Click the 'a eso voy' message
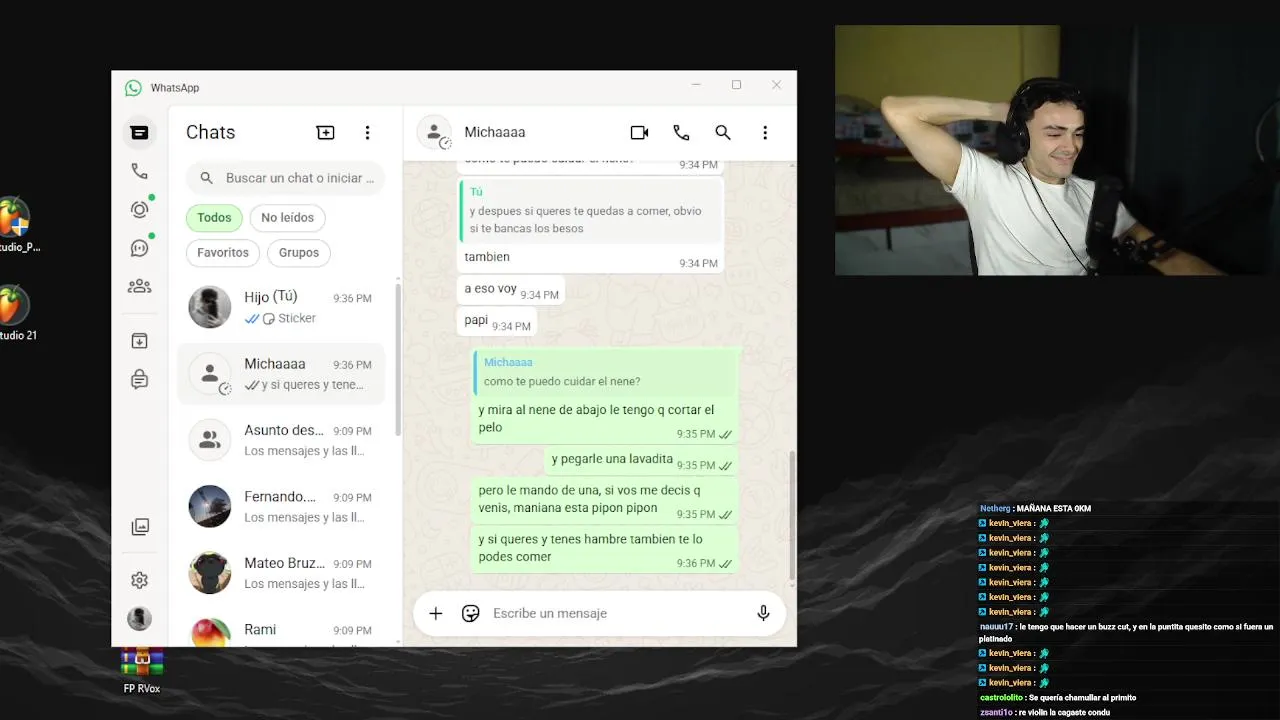 (x=510, y=290)
